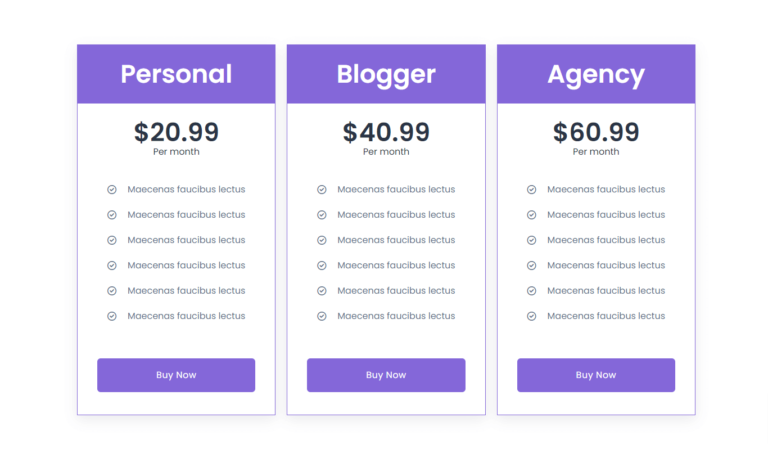Click first check icon in Personal plan
Screen dimensions: 768x454
pos(112,189)
